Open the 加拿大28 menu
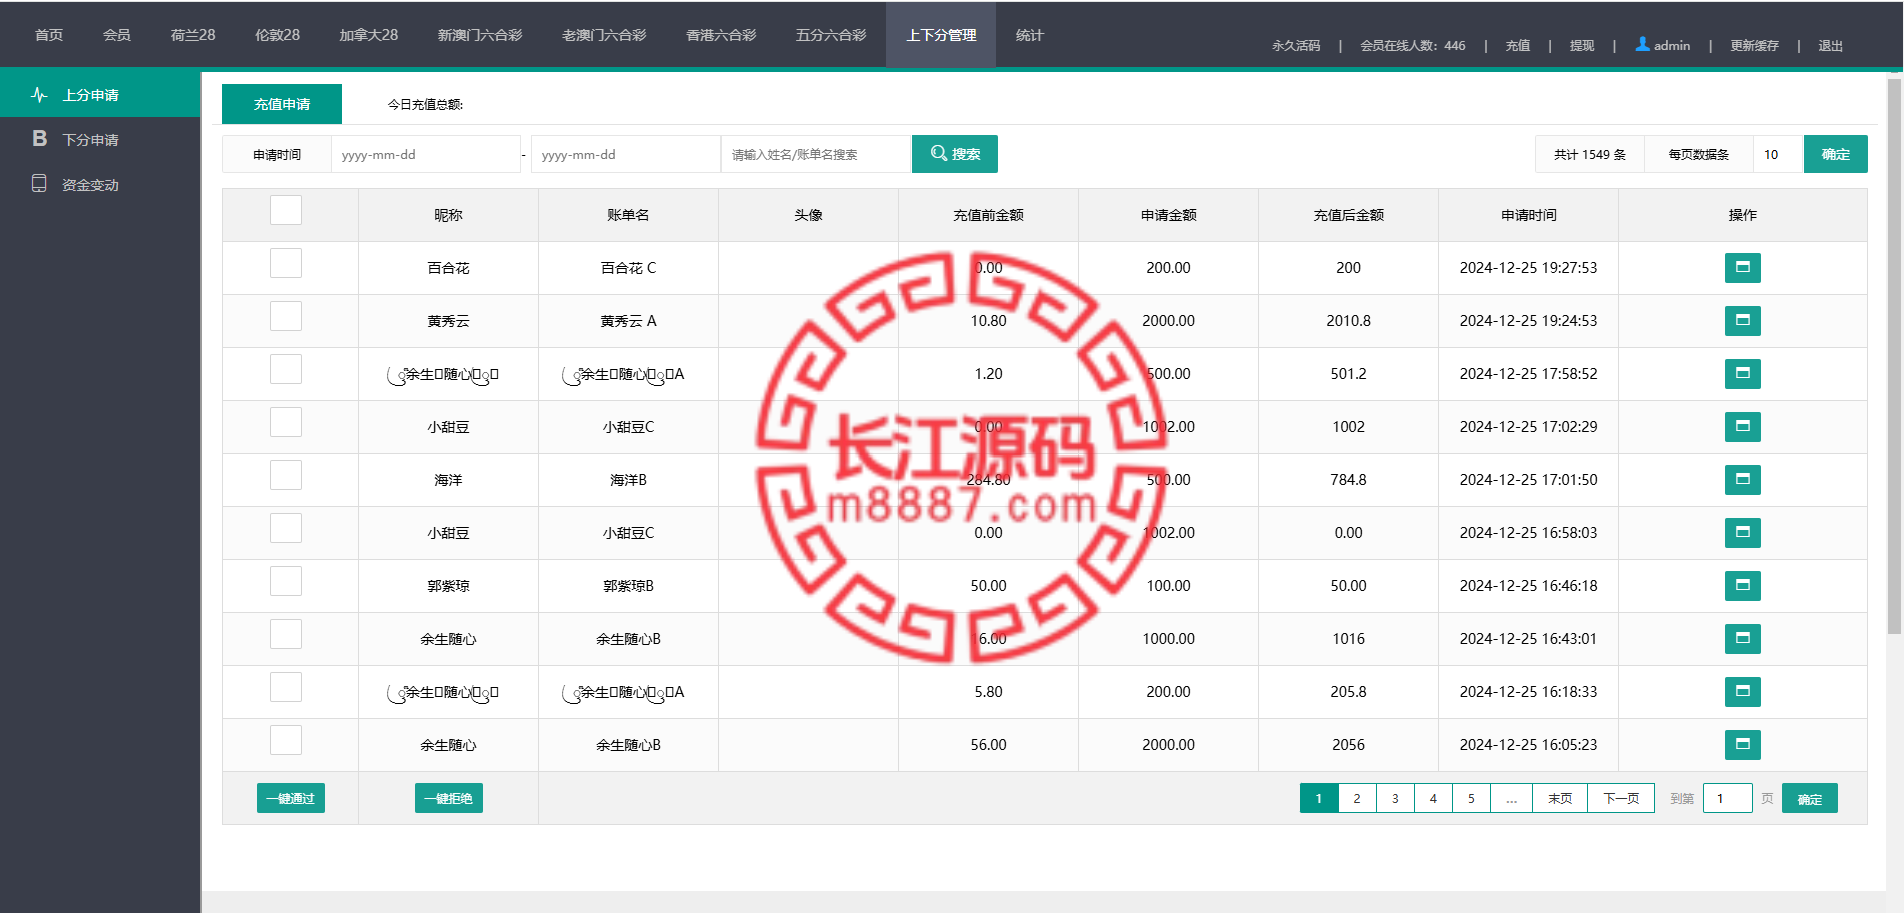 [369, 35]
